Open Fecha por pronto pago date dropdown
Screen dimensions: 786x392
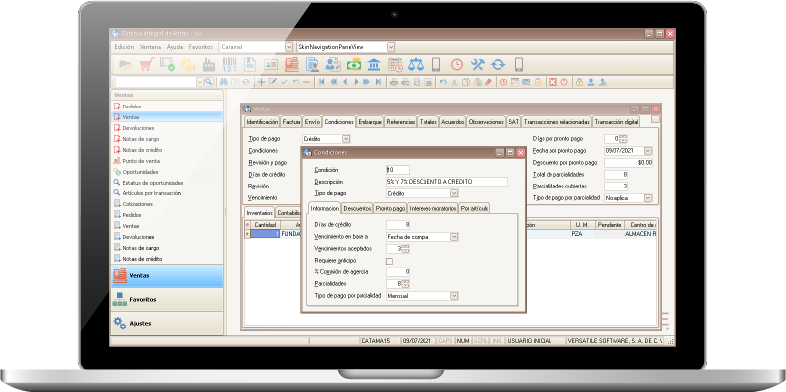648,150
